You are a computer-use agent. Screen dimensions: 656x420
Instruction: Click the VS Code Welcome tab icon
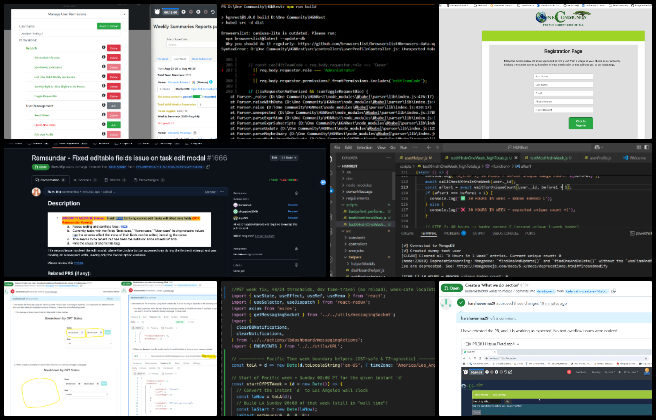[626, 158]
